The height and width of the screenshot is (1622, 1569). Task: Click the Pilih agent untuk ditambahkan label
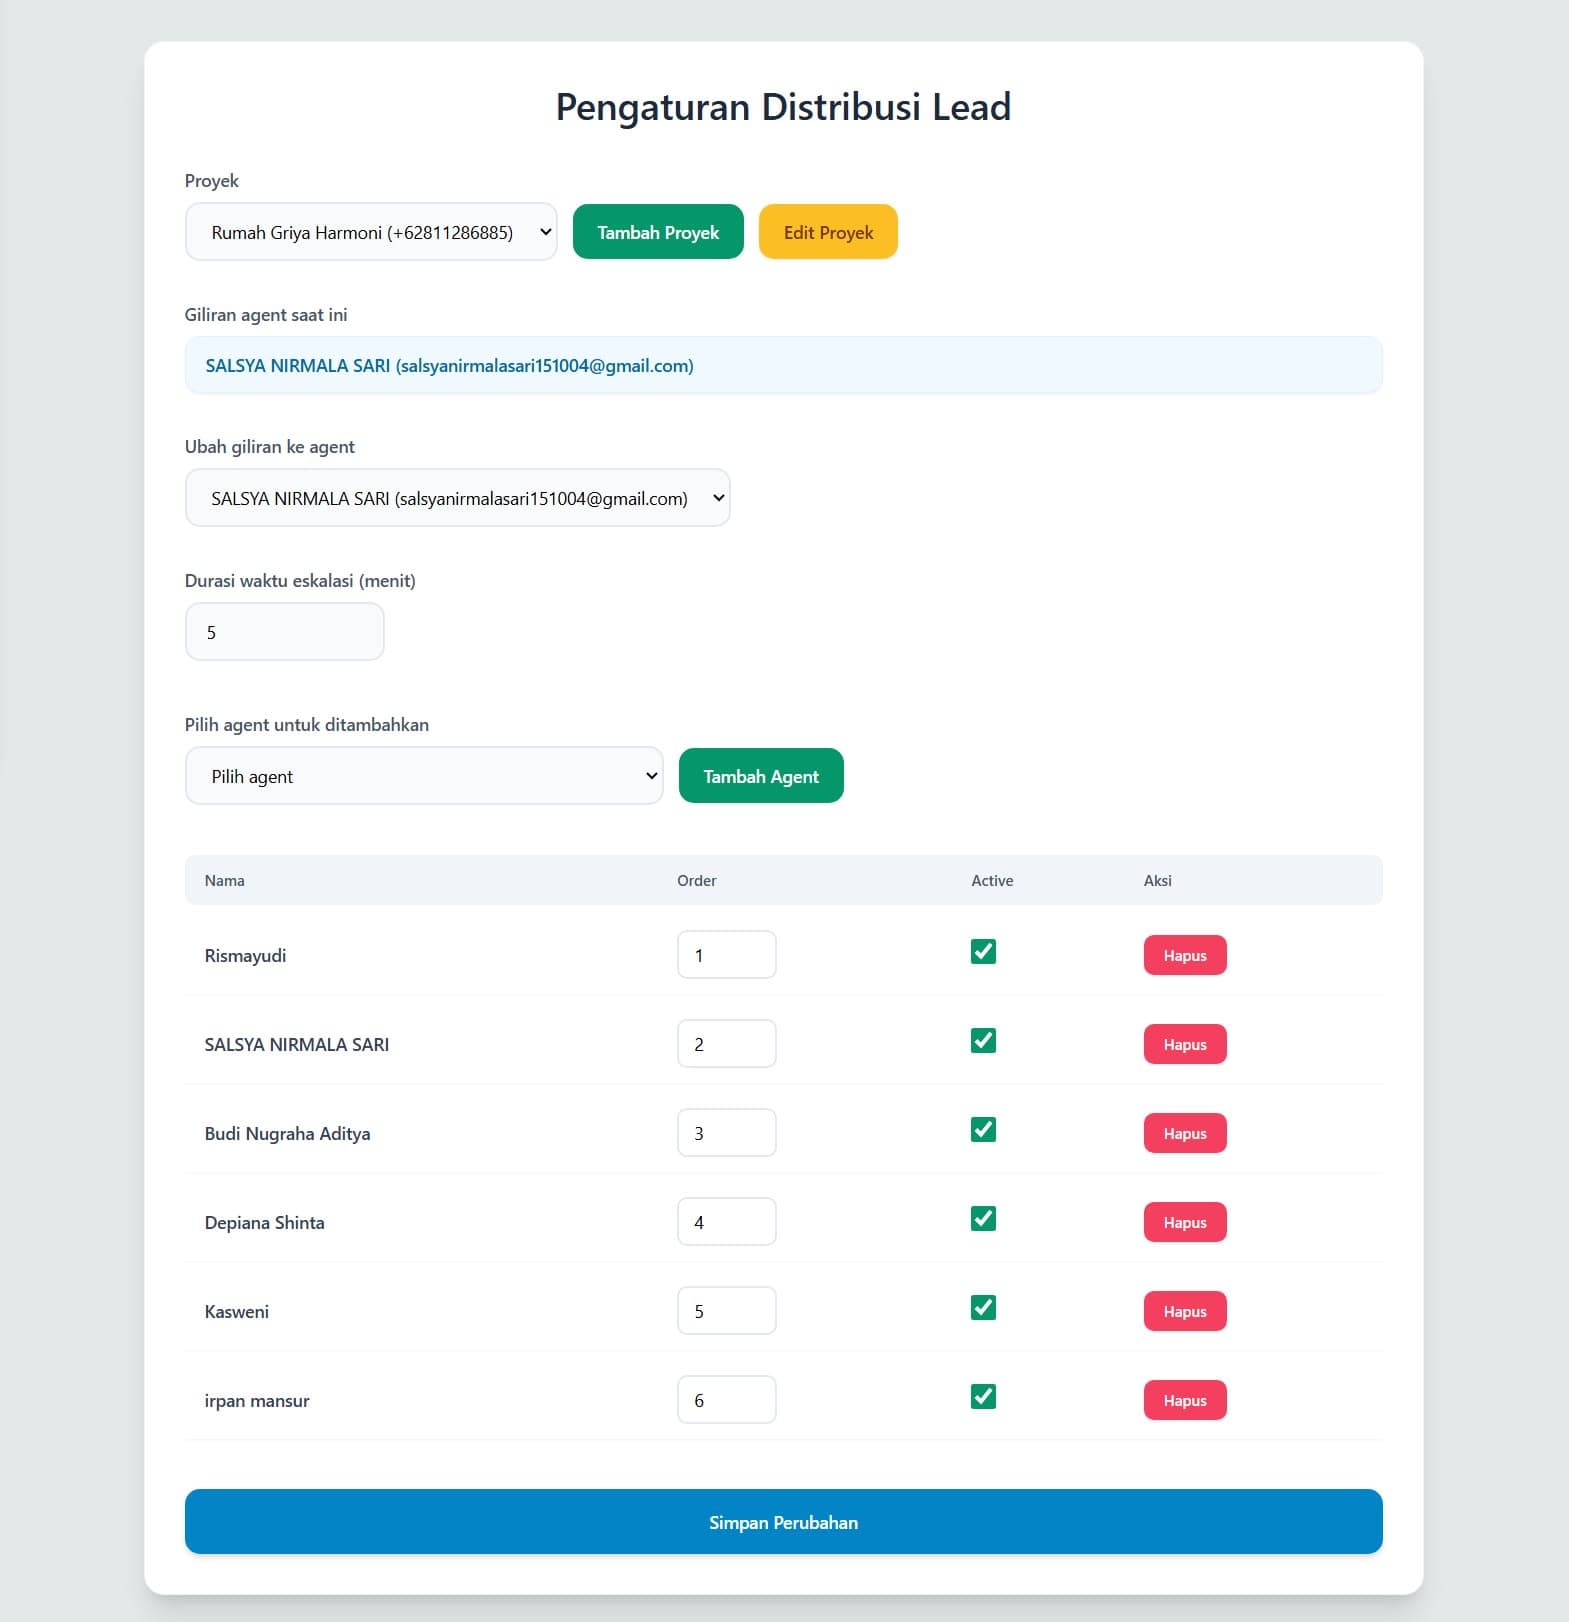coord(307,725)
